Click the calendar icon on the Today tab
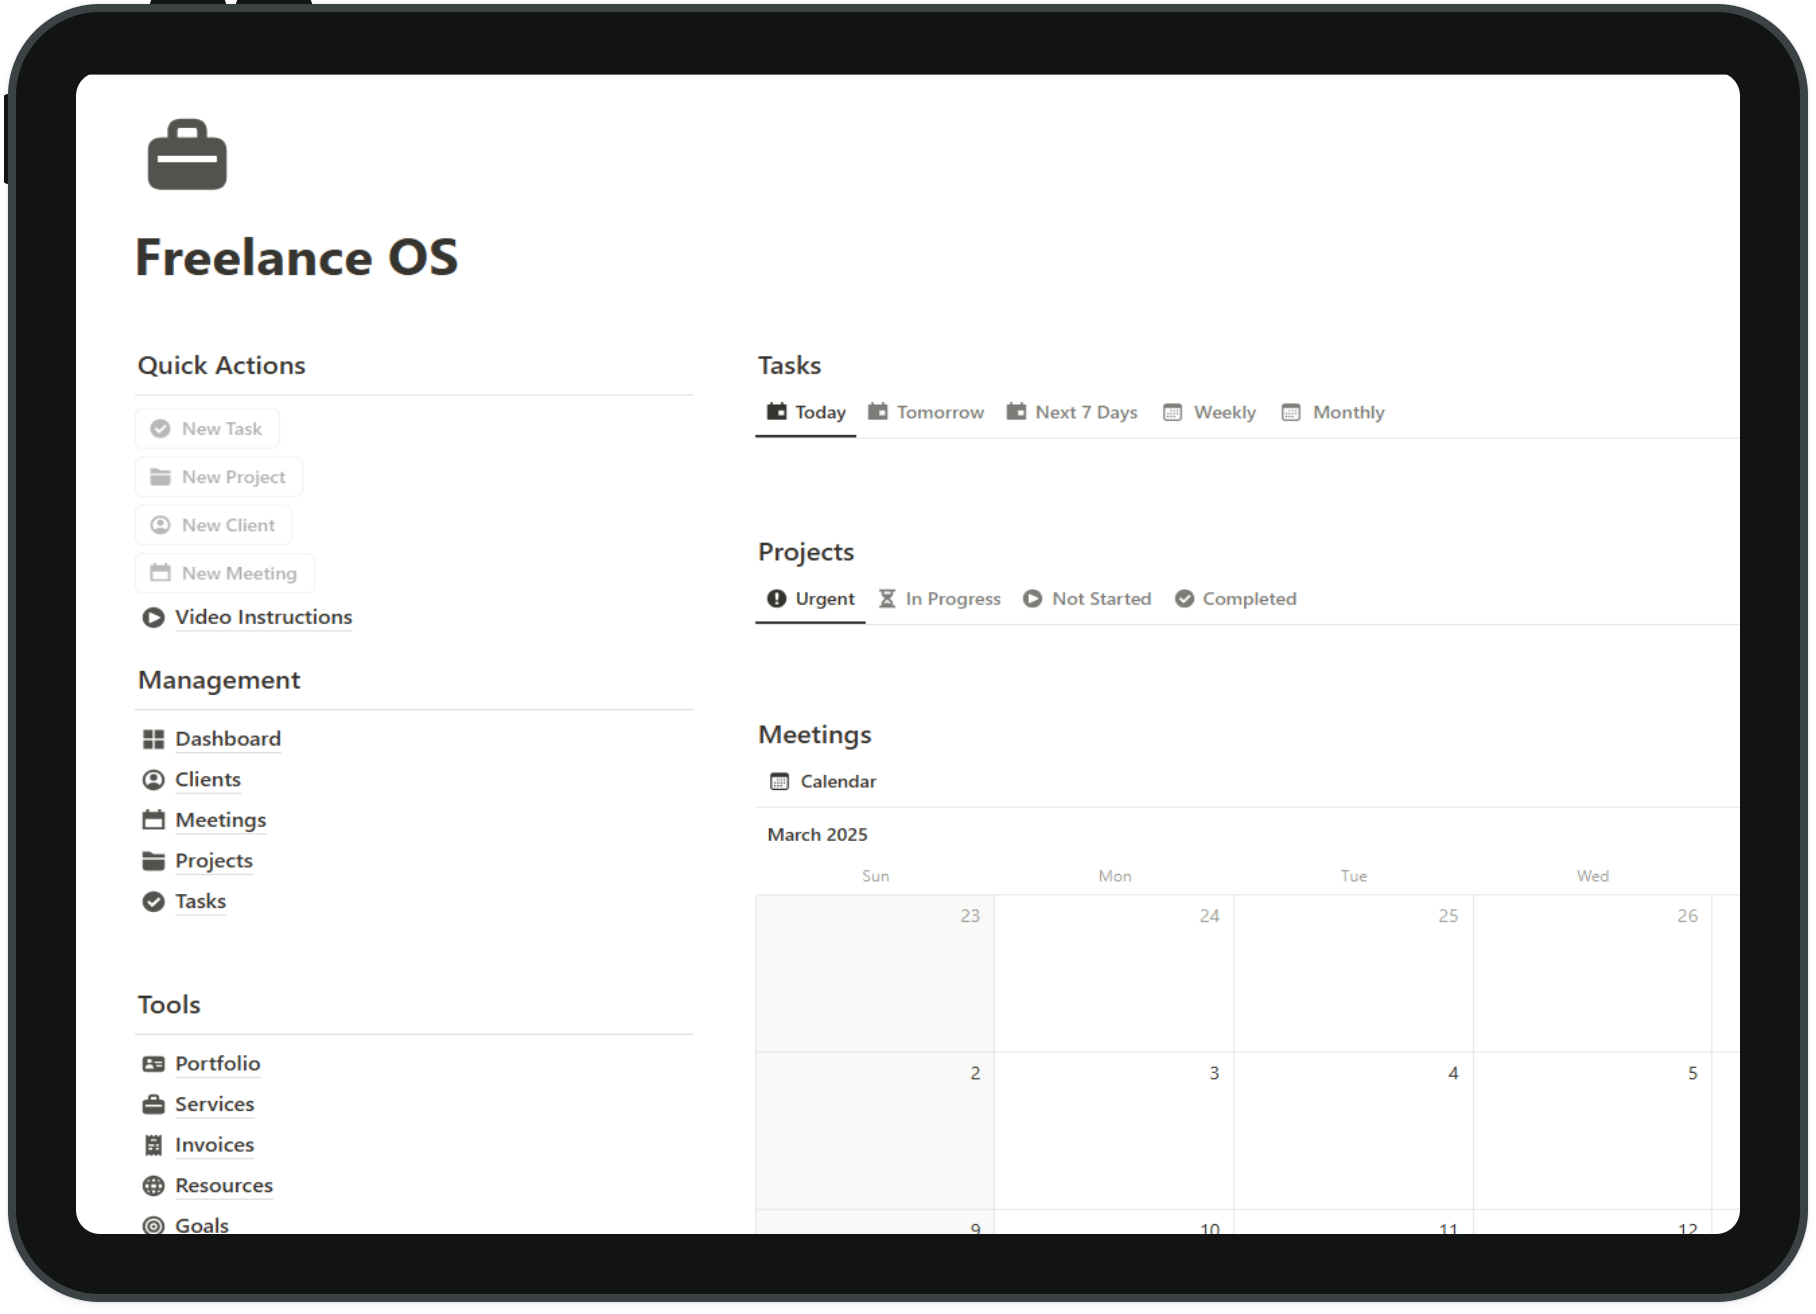Image resolution: width=1816 pixels, height=1314 pixels. point(777,411)
